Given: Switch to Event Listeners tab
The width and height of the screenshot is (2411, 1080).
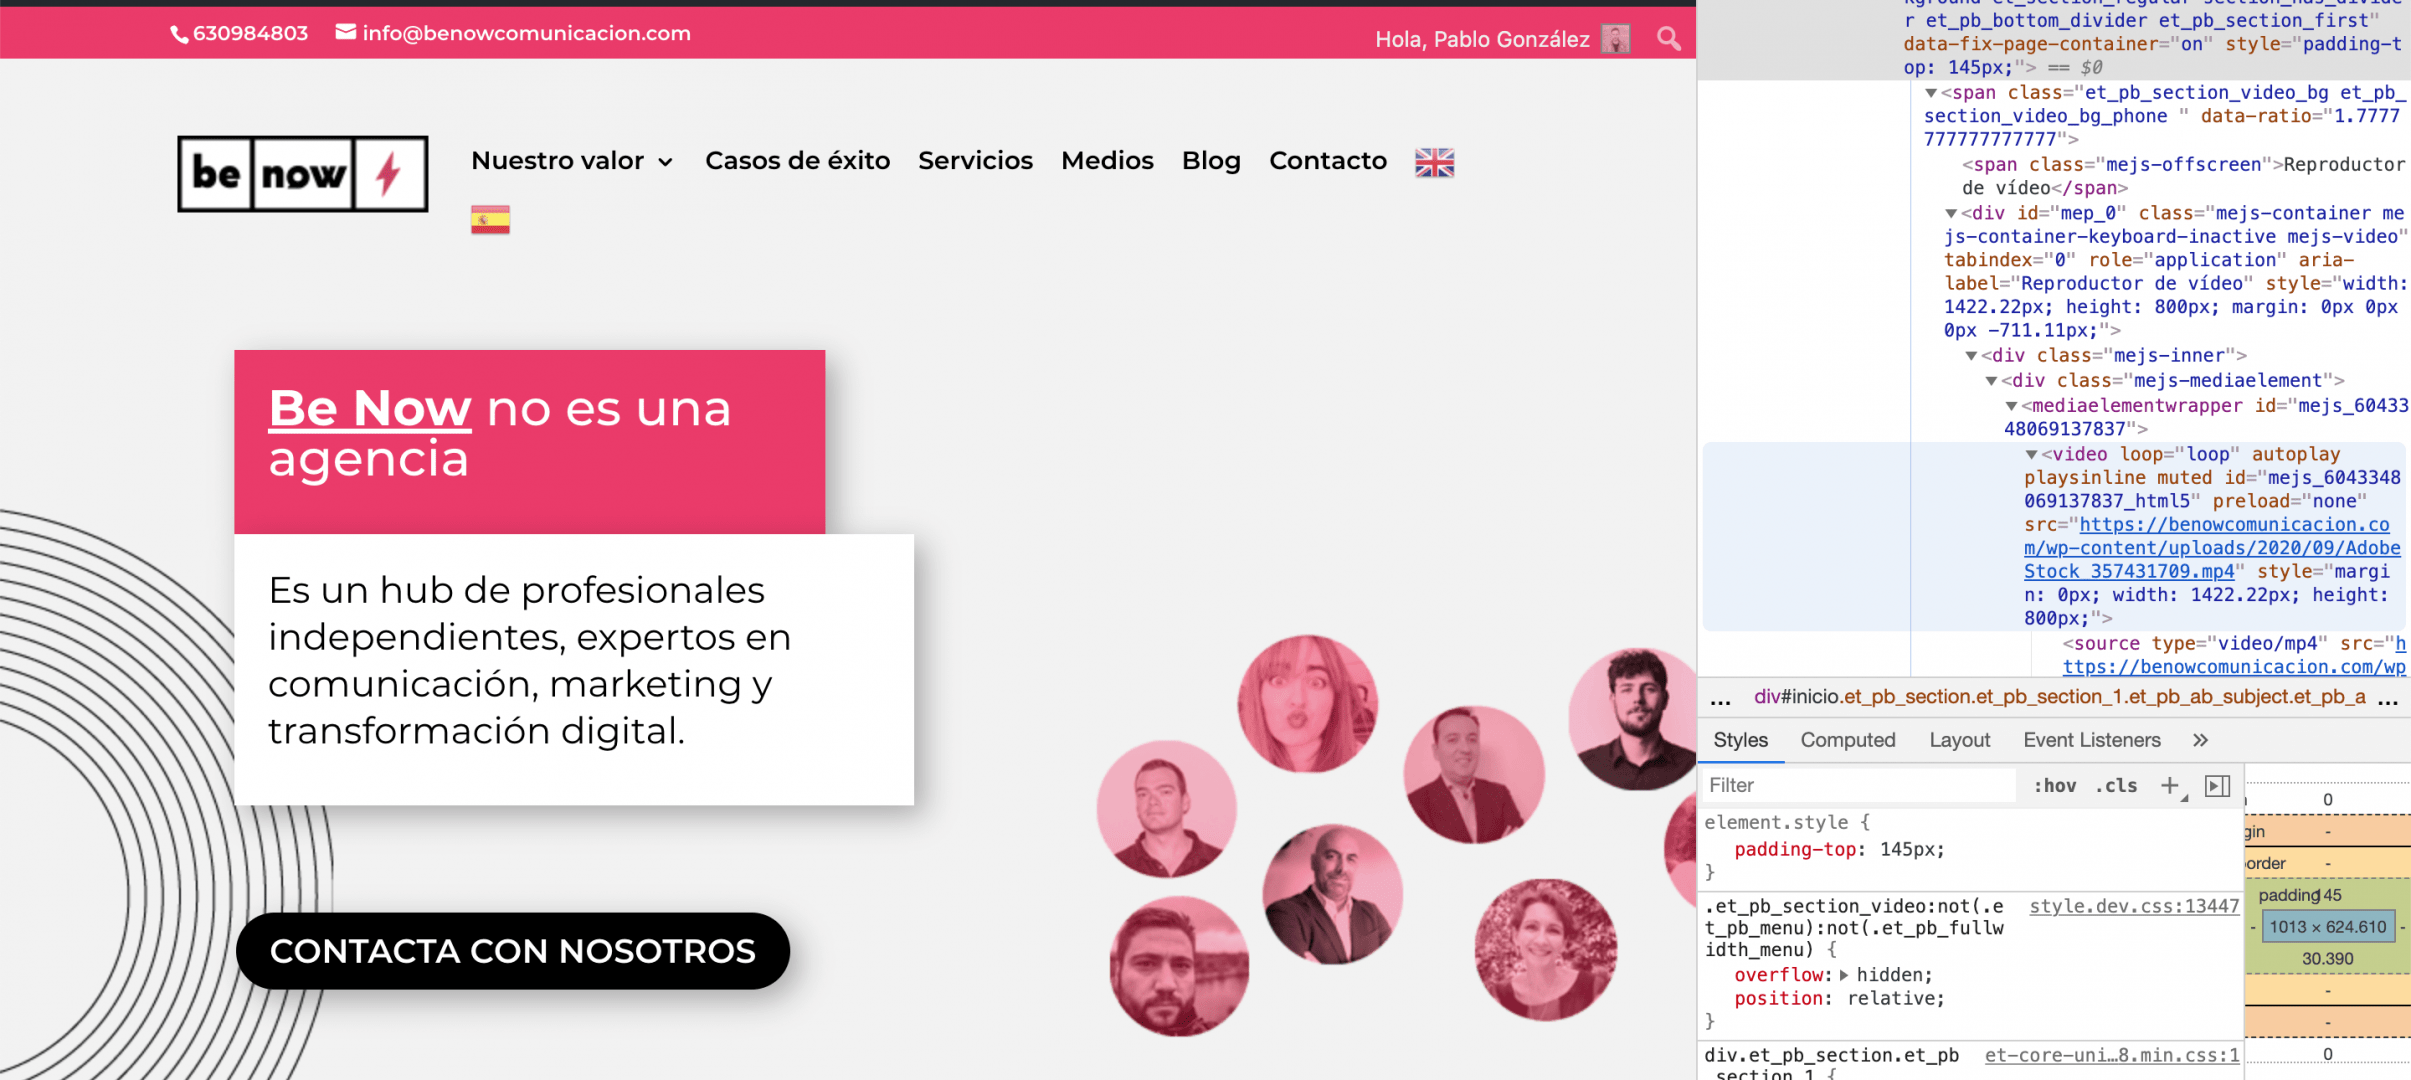Looking at the screenshot, I should click(x=2092, y=740).
